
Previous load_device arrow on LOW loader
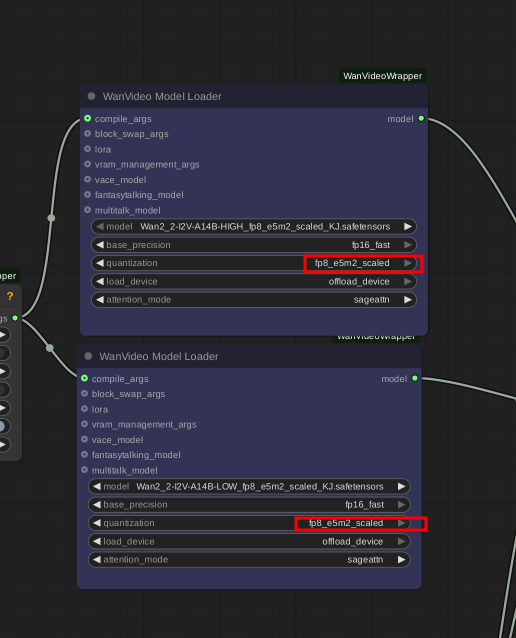[96, 542]
